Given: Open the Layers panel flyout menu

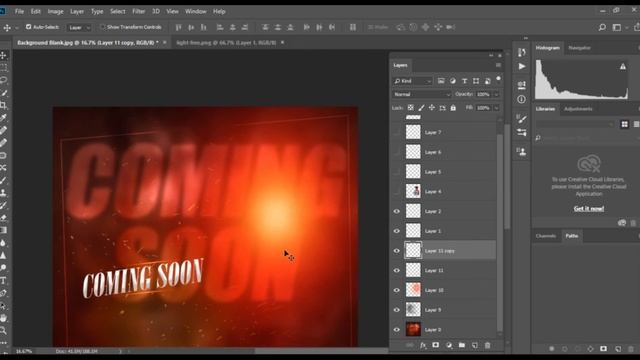Looking at the screenshot, I should (x=498, y=65).
